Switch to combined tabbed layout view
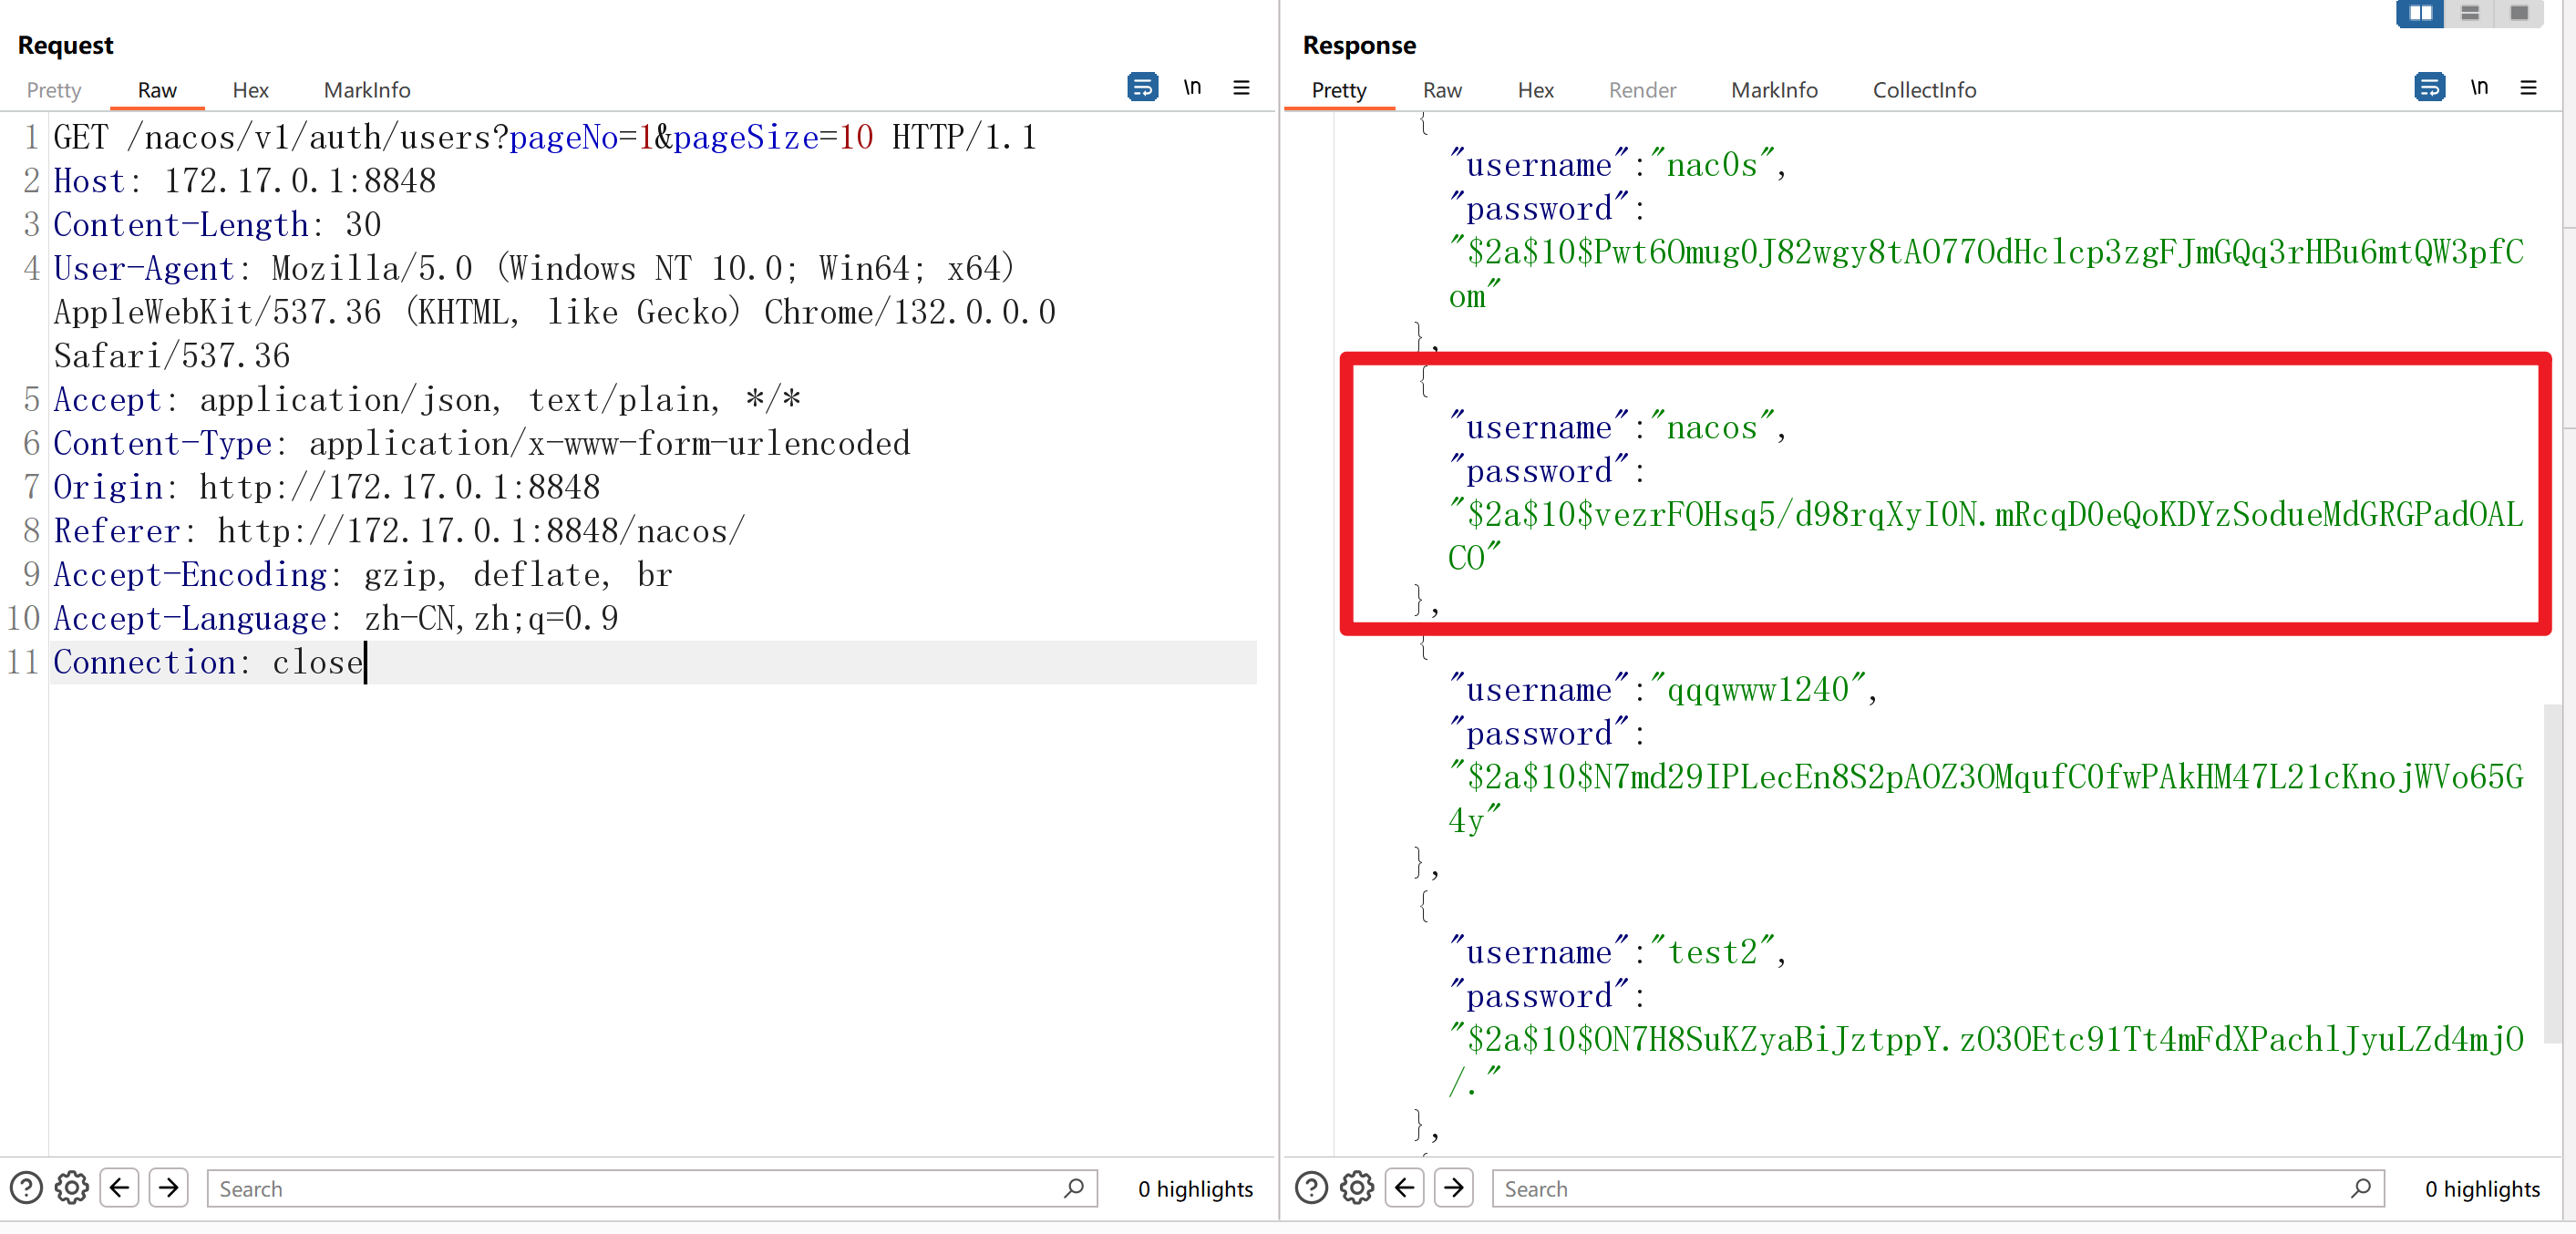The width and height of the screenshot is (2576, 1234). (2519, 13)
